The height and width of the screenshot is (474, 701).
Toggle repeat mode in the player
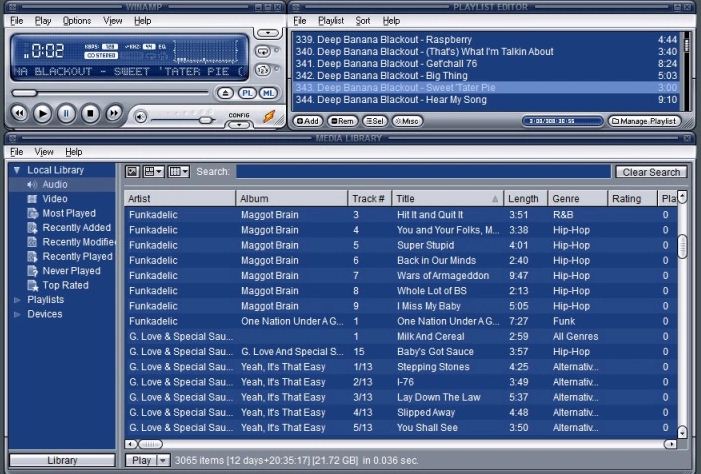[x=263, y=51]
